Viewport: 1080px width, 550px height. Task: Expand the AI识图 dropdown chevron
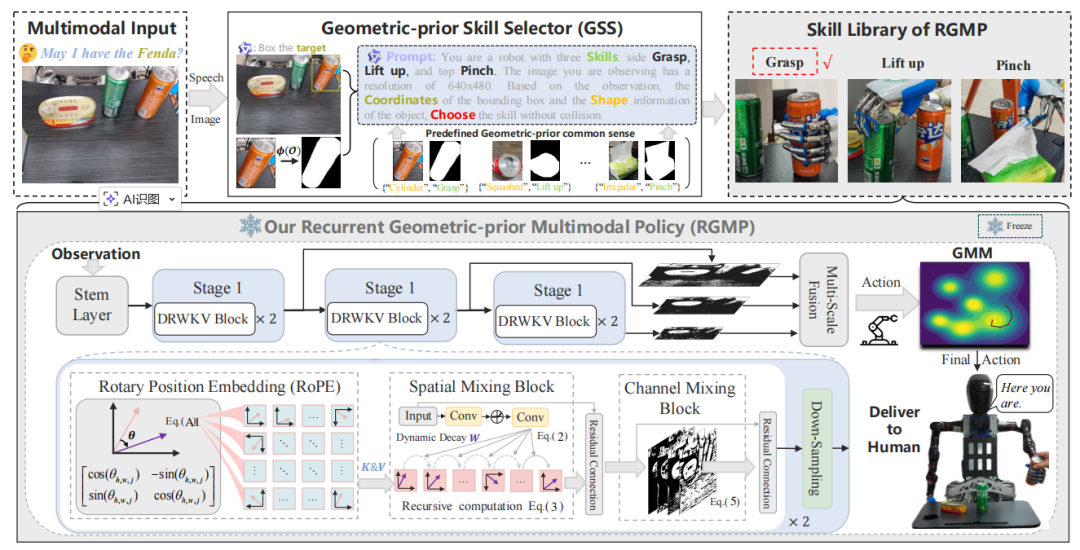coord(174,199)
